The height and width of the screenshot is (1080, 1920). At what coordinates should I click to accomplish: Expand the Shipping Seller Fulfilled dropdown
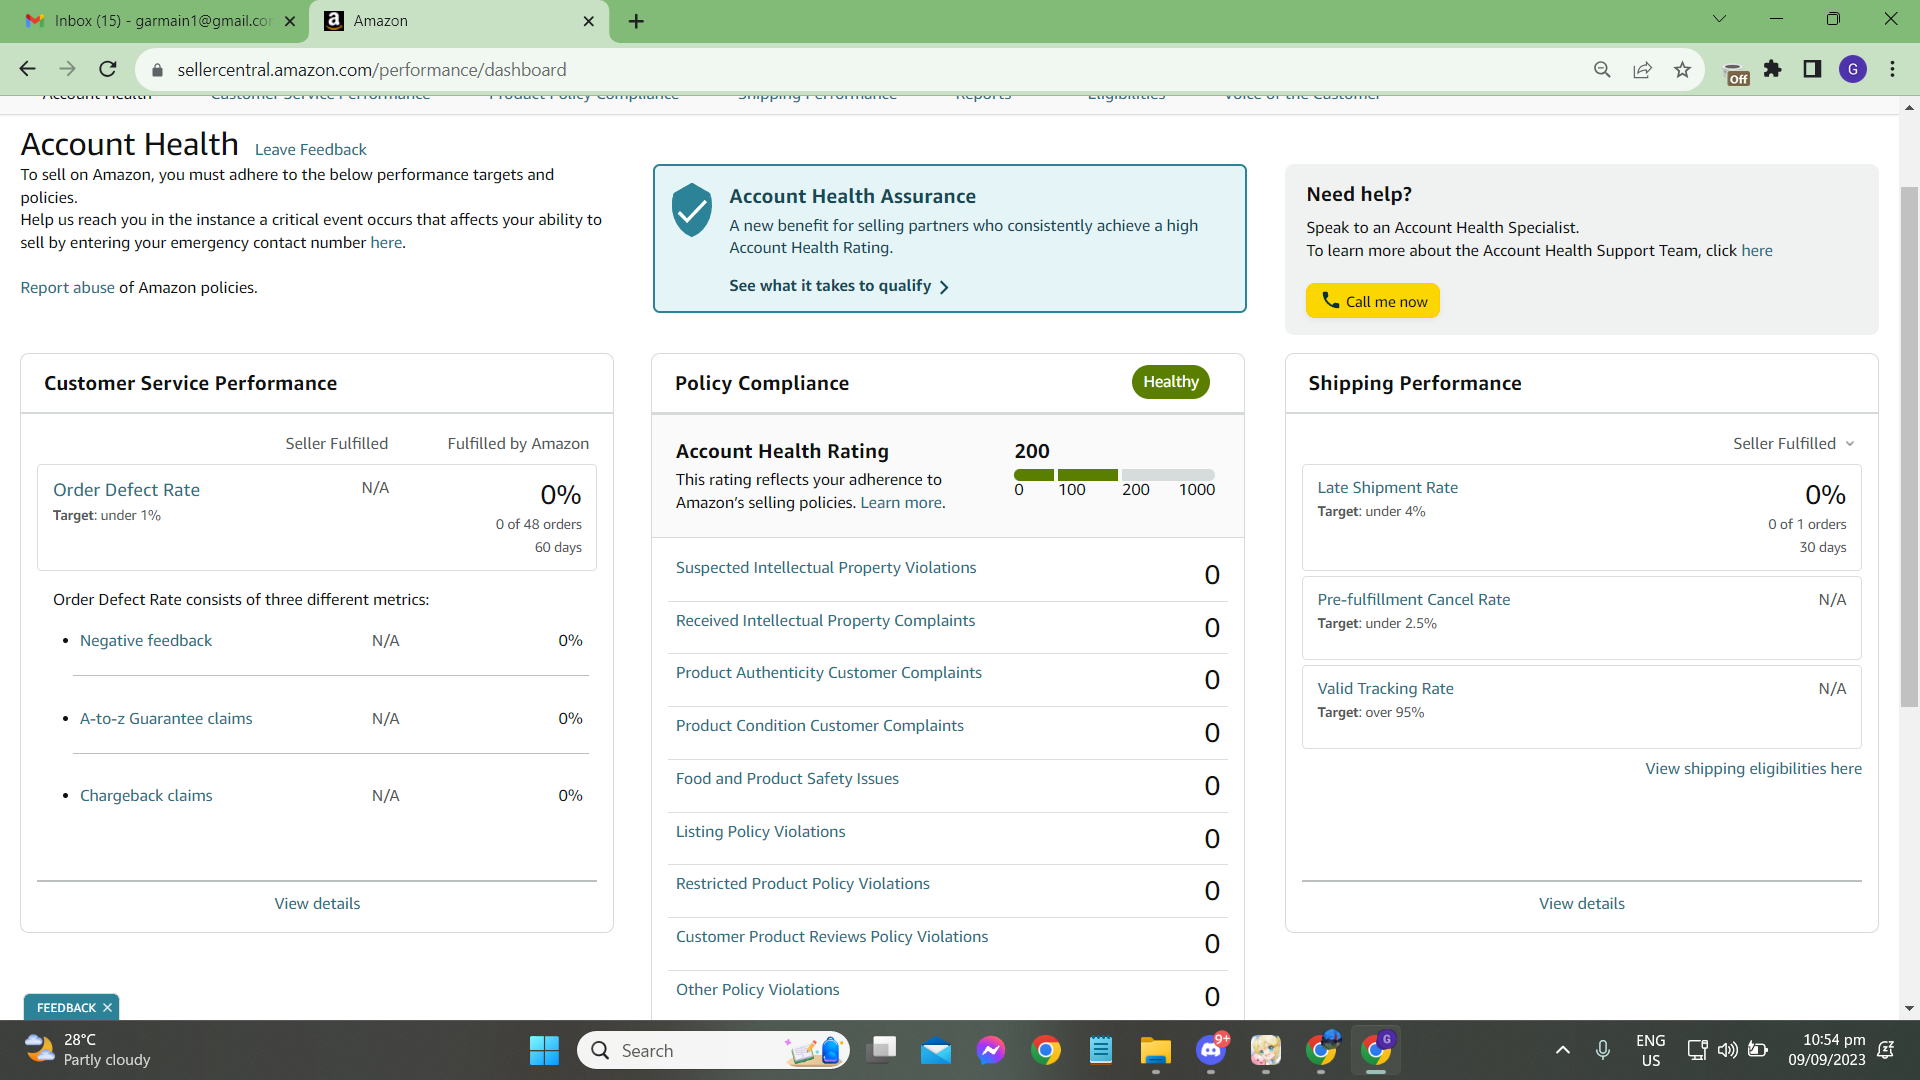click(x=1794, y=443)
